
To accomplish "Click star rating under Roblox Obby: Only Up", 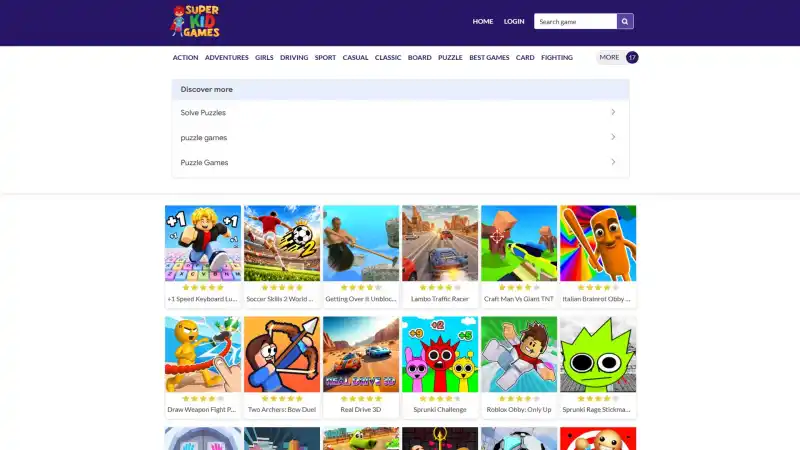I will tap(519, 398).
